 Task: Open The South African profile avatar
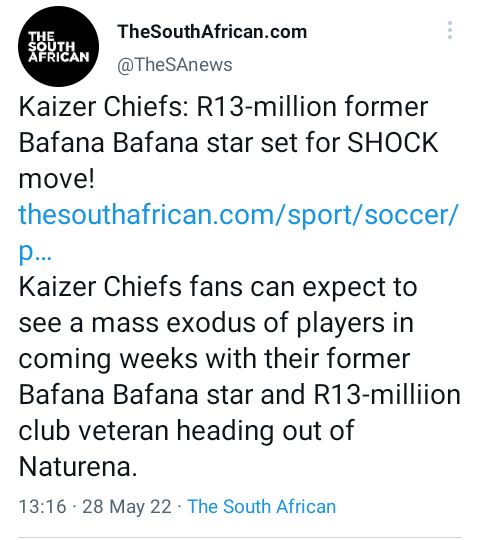point(59,46)
